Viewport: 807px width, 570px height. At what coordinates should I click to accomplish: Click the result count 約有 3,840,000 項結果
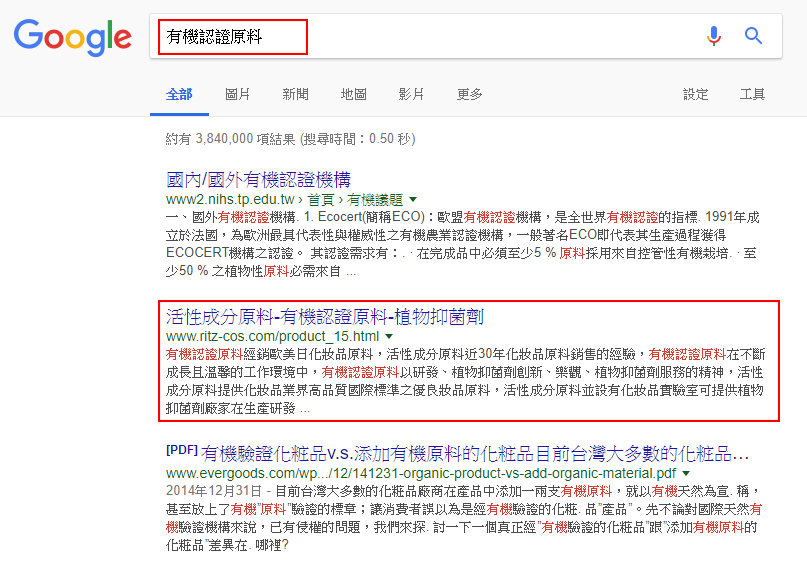pyautogui.click(x=231, y=139)
